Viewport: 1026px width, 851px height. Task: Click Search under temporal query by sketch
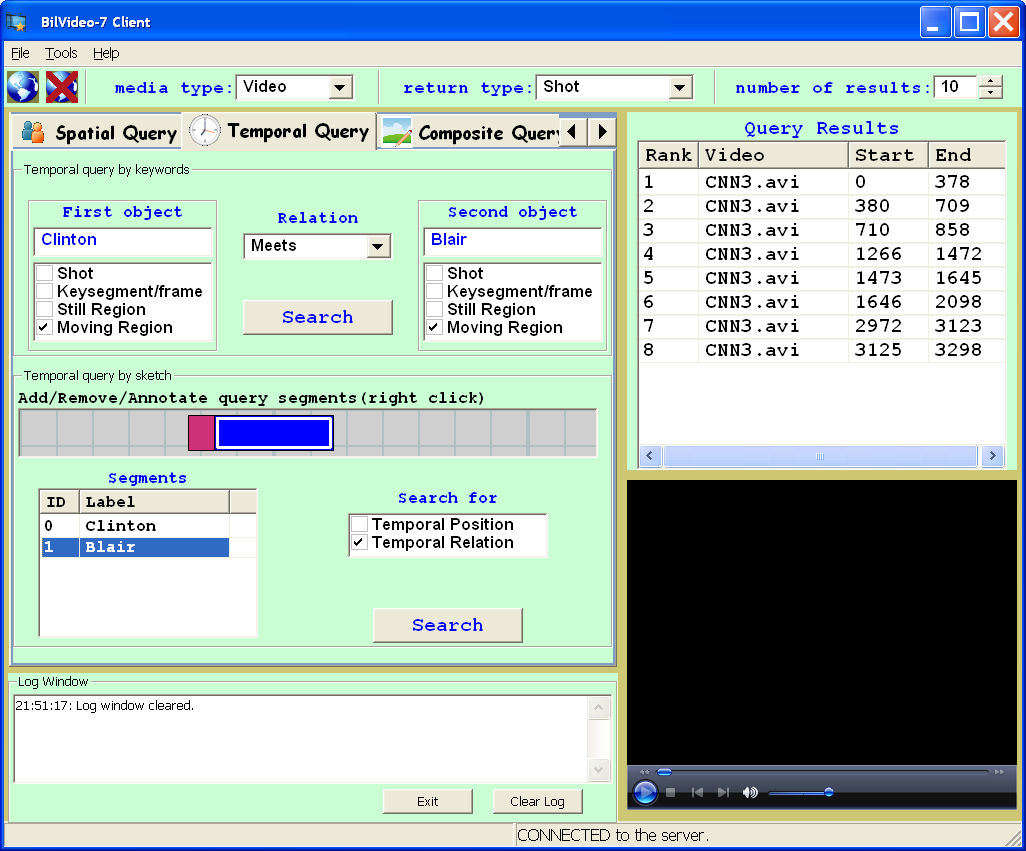pyautogui.click(x=447, y=625)
